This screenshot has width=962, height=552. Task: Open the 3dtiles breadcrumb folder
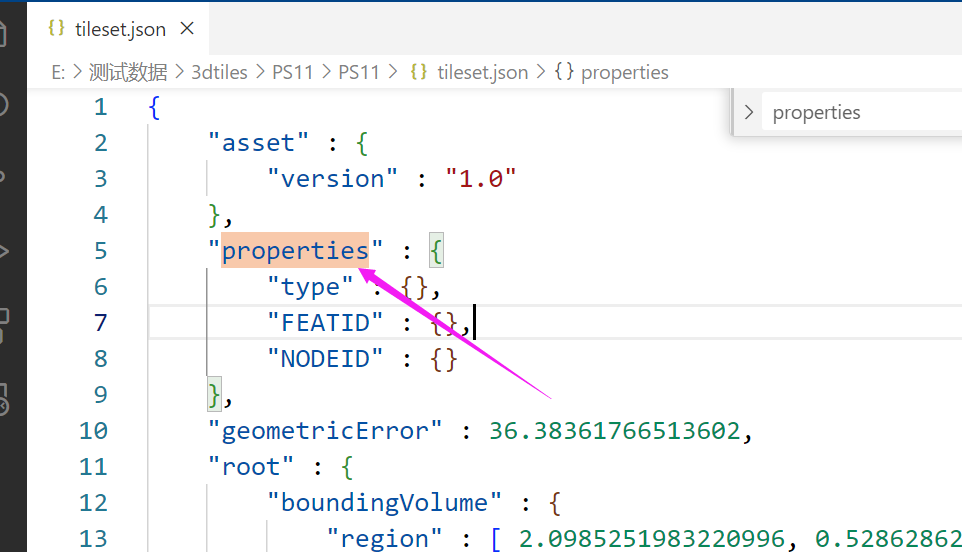pyautogui.click(x=219, y=72)
